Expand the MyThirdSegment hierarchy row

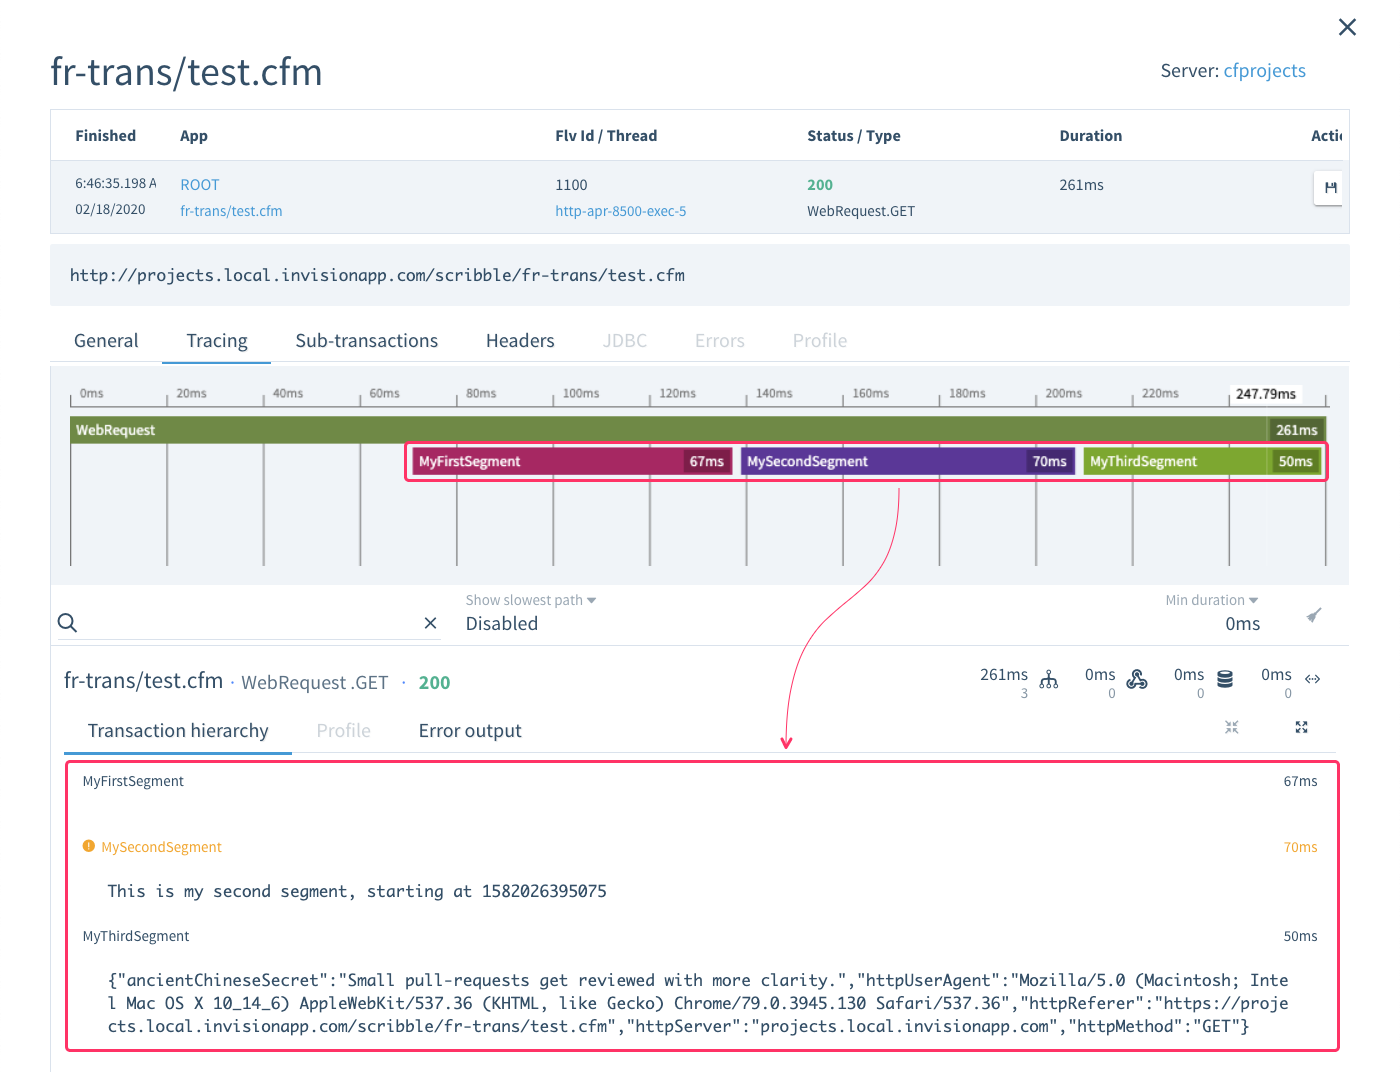(x=136, y=936)
